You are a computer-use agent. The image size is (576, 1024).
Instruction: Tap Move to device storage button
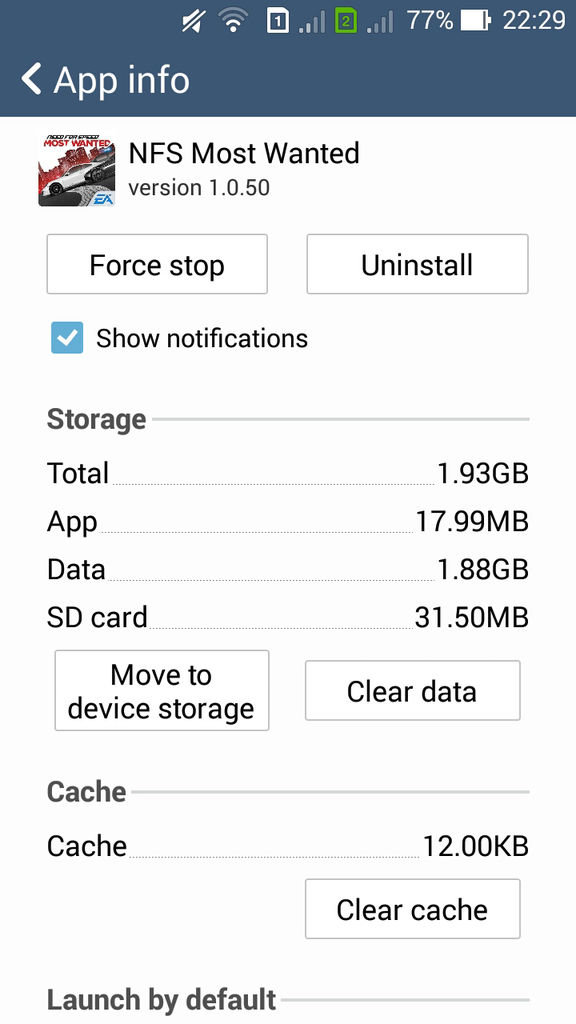[x=161, y=690]
